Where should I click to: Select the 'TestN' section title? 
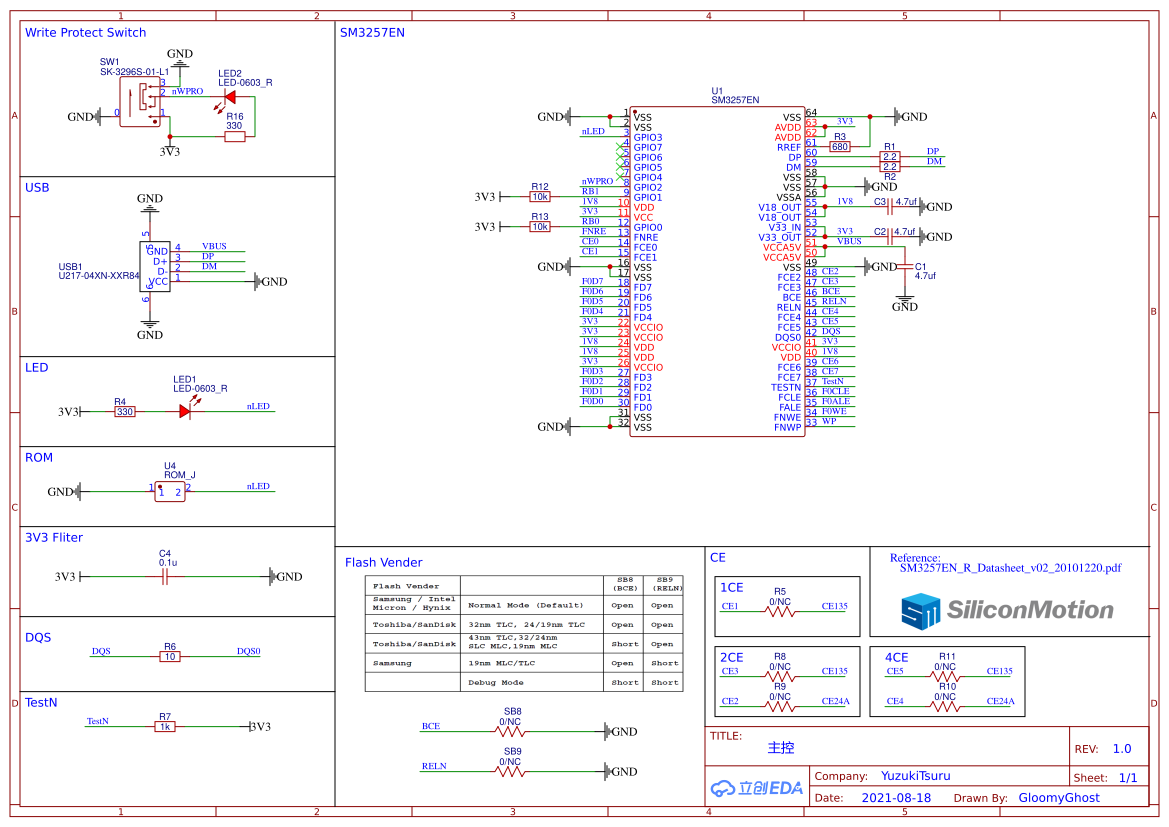41,702
